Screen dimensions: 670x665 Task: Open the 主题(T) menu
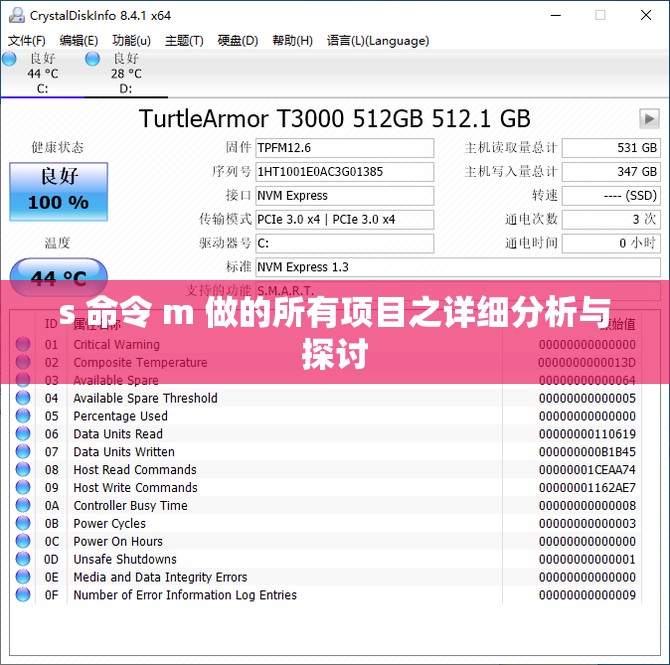click(184, 41)
